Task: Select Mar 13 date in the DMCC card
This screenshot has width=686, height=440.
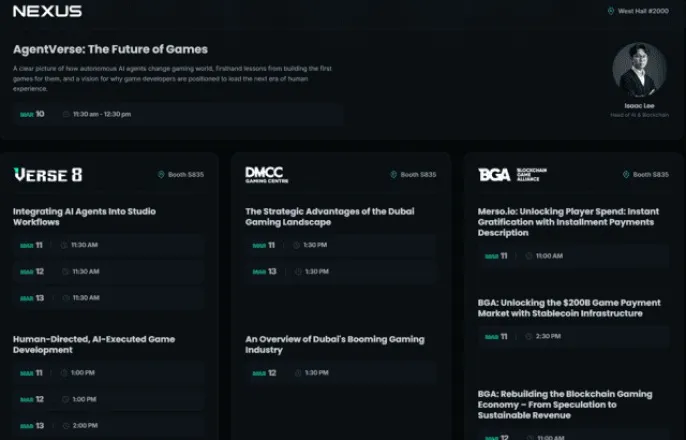Action: (x=264, y=272)
